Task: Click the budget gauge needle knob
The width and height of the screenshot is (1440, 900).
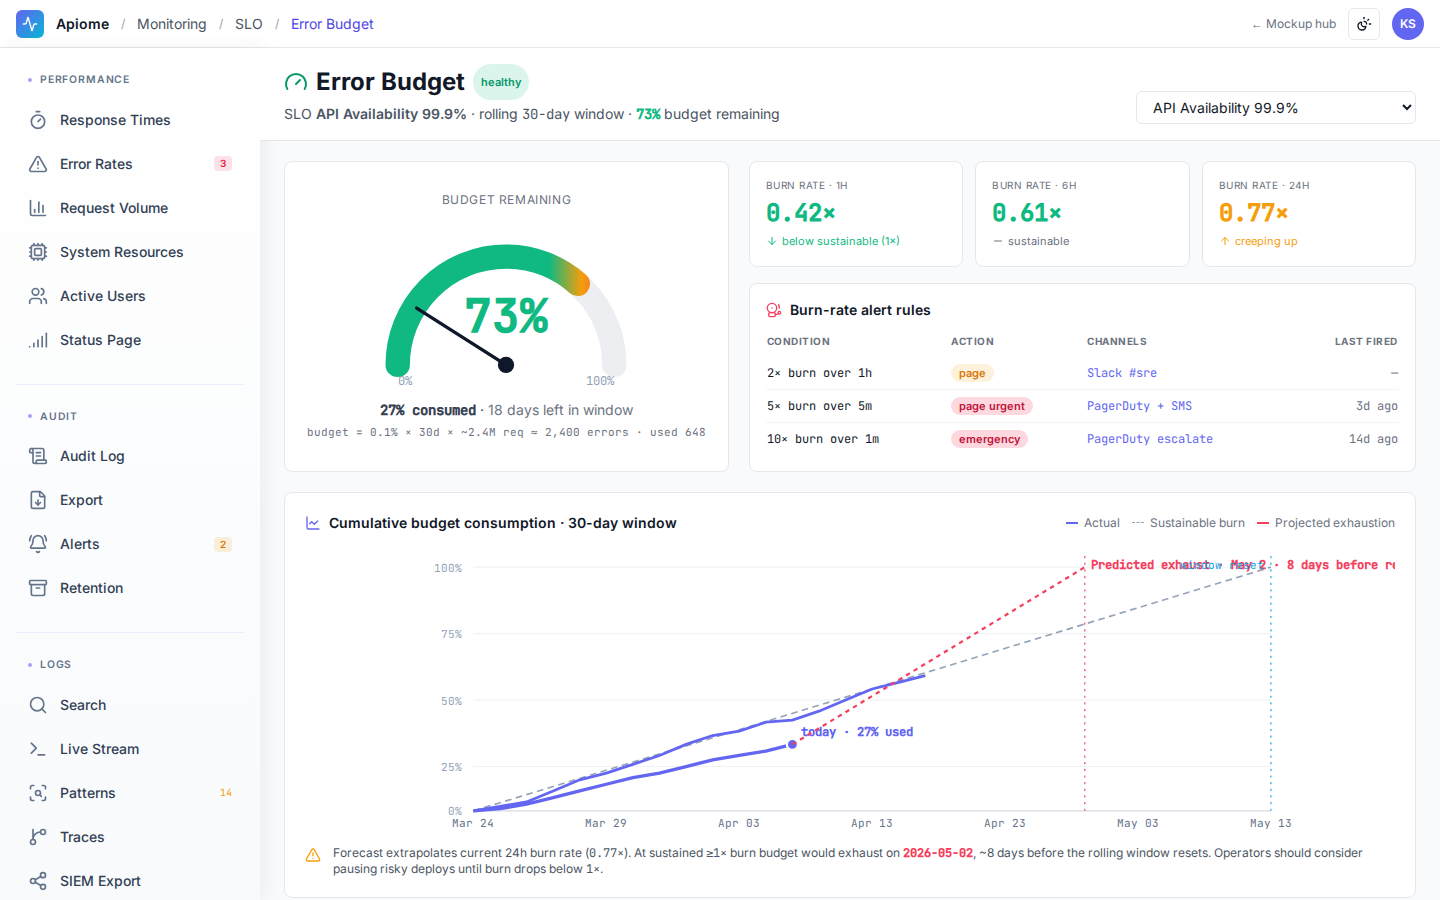Action: [x=506, y=365]
